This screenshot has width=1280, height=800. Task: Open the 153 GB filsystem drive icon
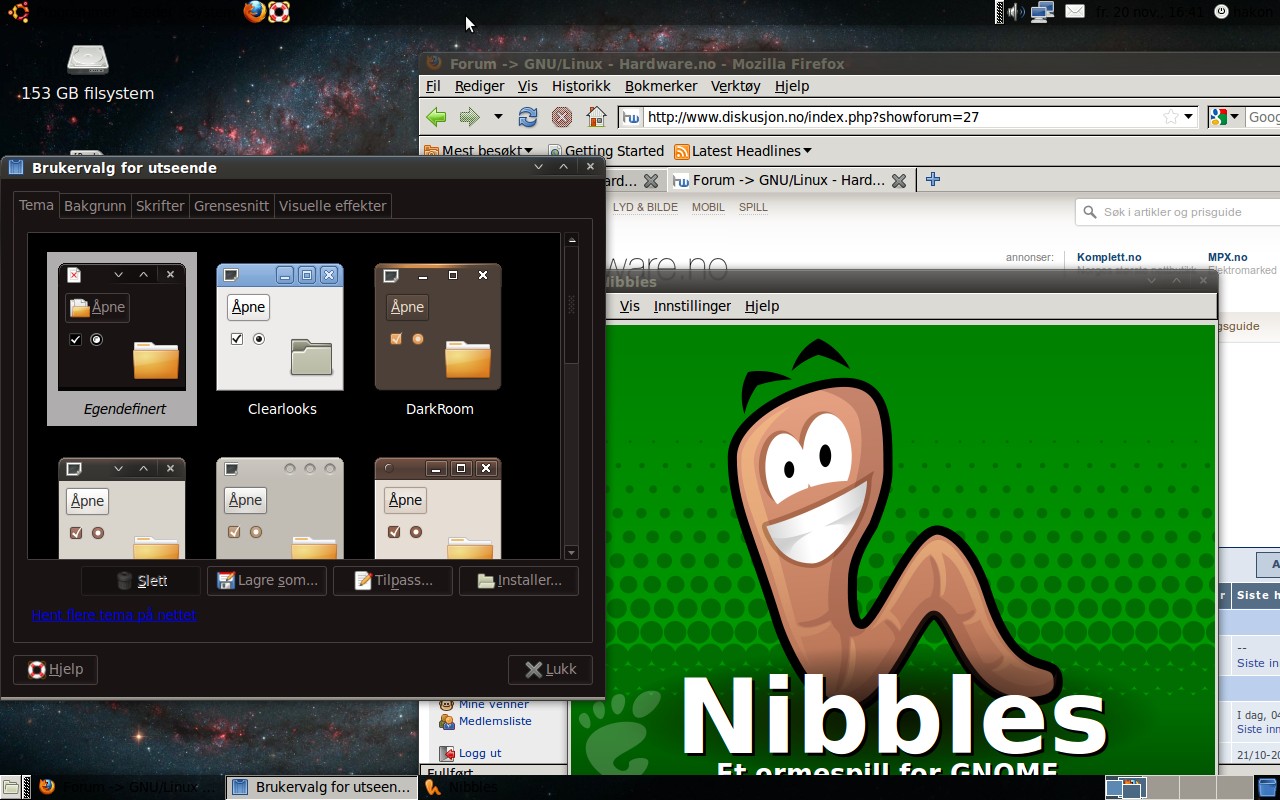(x=88, y=60)
